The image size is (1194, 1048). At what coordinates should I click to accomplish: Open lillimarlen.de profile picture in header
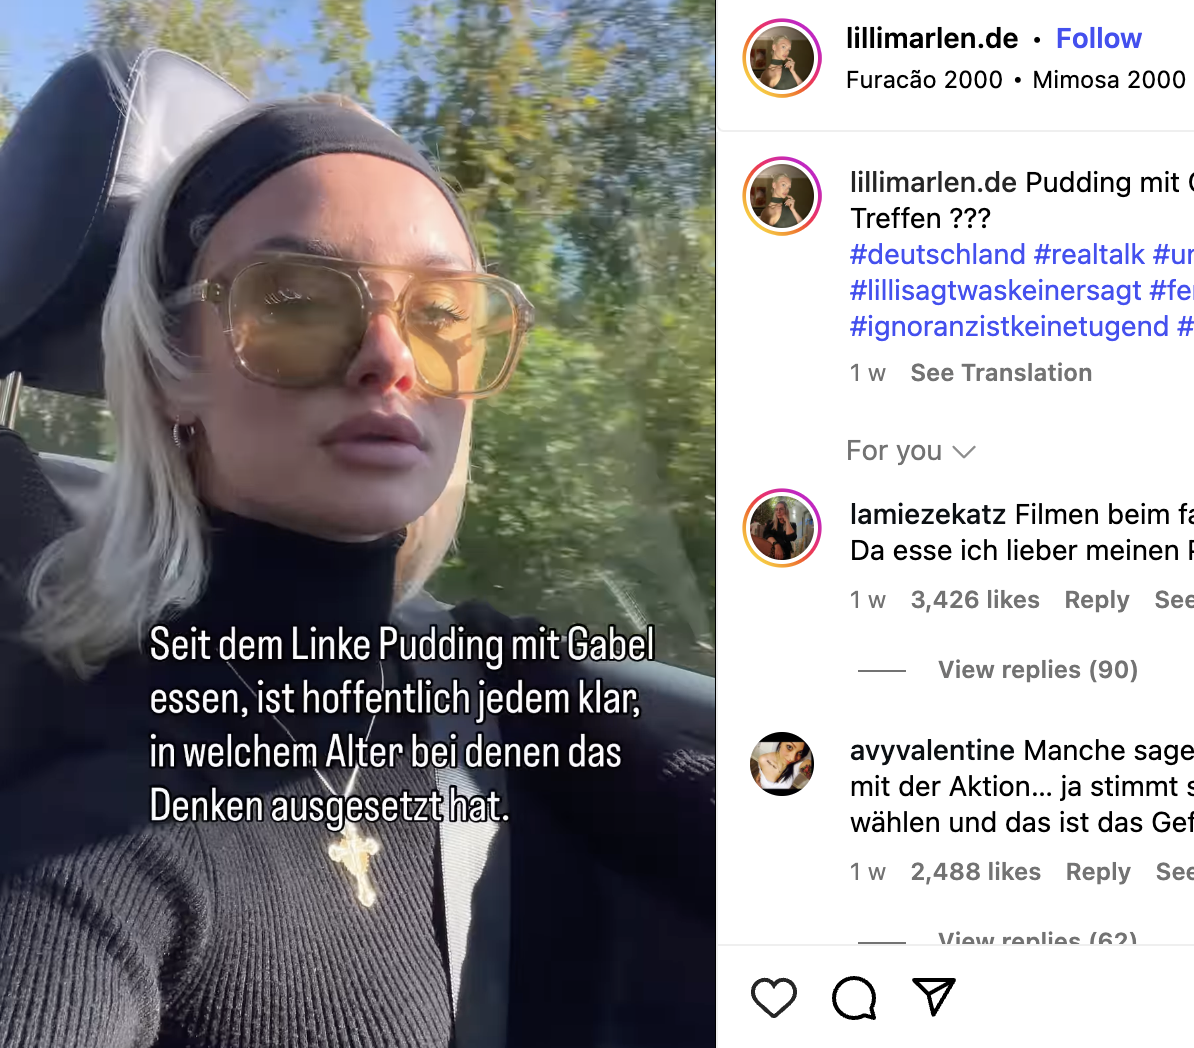point(782,59)
